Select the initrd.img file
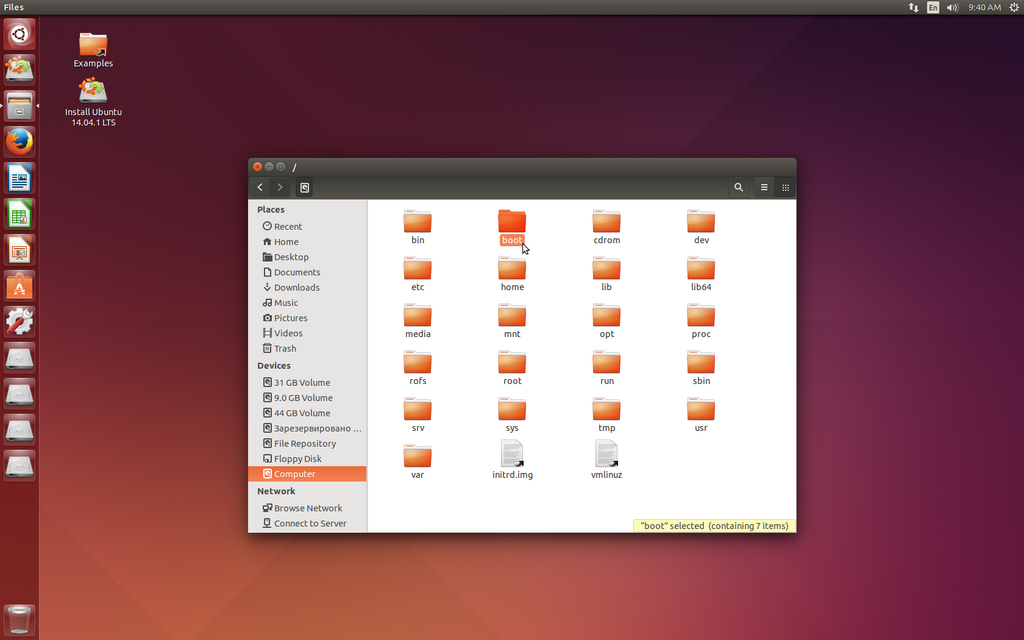Screen dimensions: 1024x640 click(x=512, y=460)
